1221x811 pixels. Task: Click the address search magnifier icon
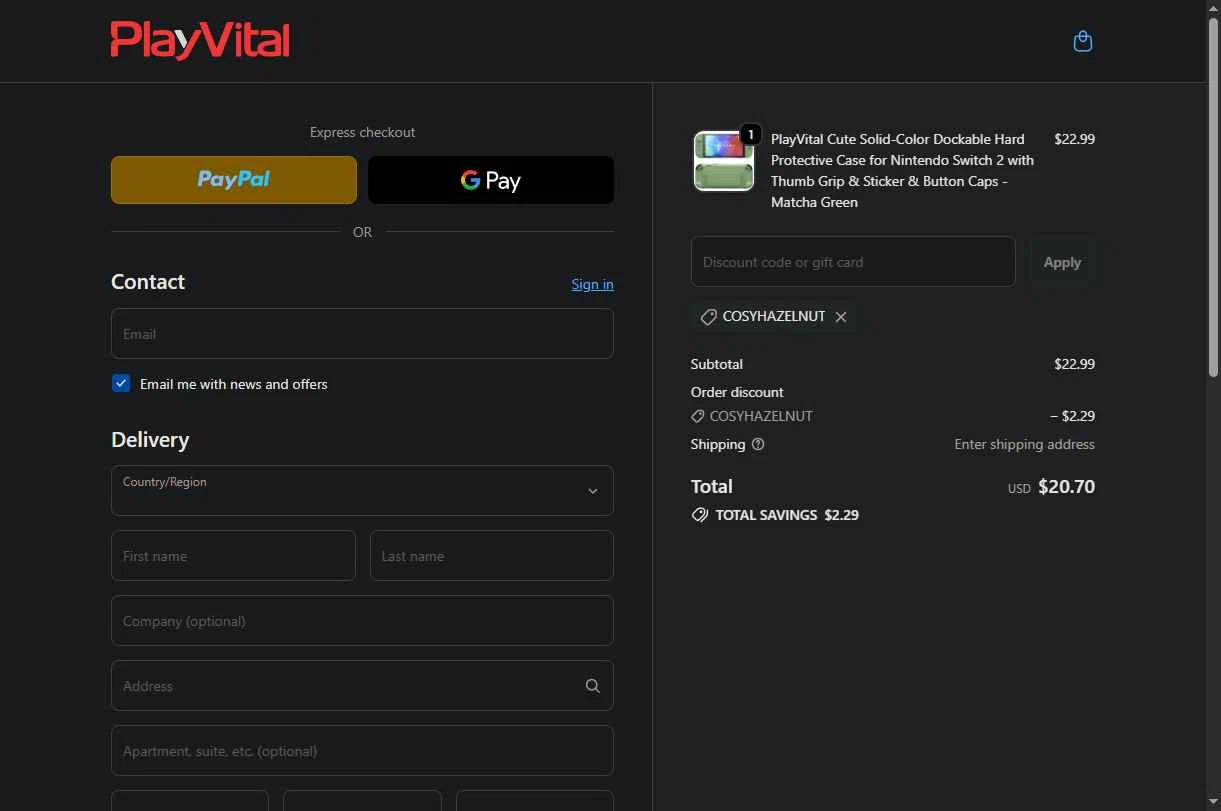593,686
